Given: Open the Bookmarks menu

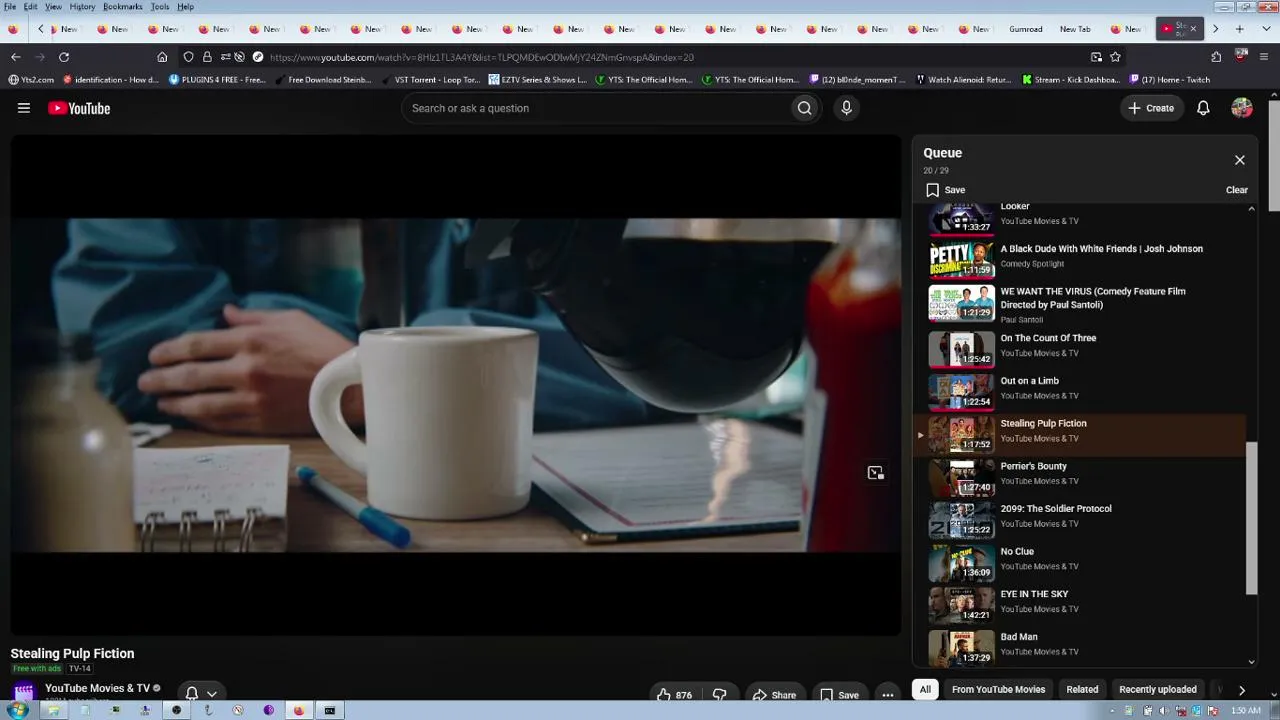Looking at the screenshot, I should tap(123, 6).
